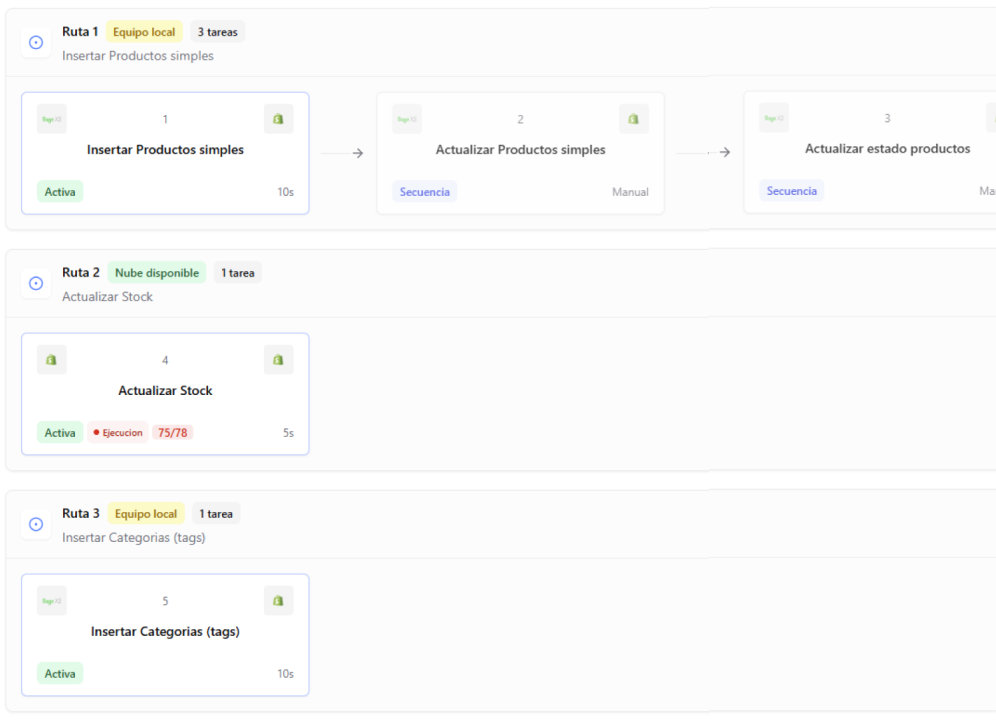Click the 75/78 progress counter
The image size is (996, 720).
(x=173, y=433)
